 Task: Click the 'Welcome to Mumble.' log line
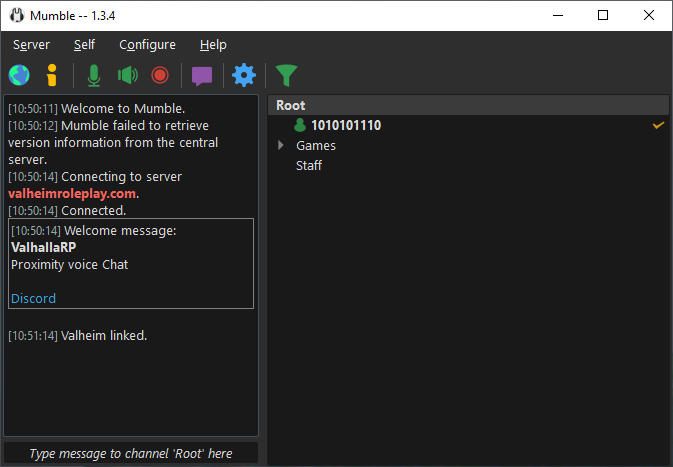pos(123,109)
